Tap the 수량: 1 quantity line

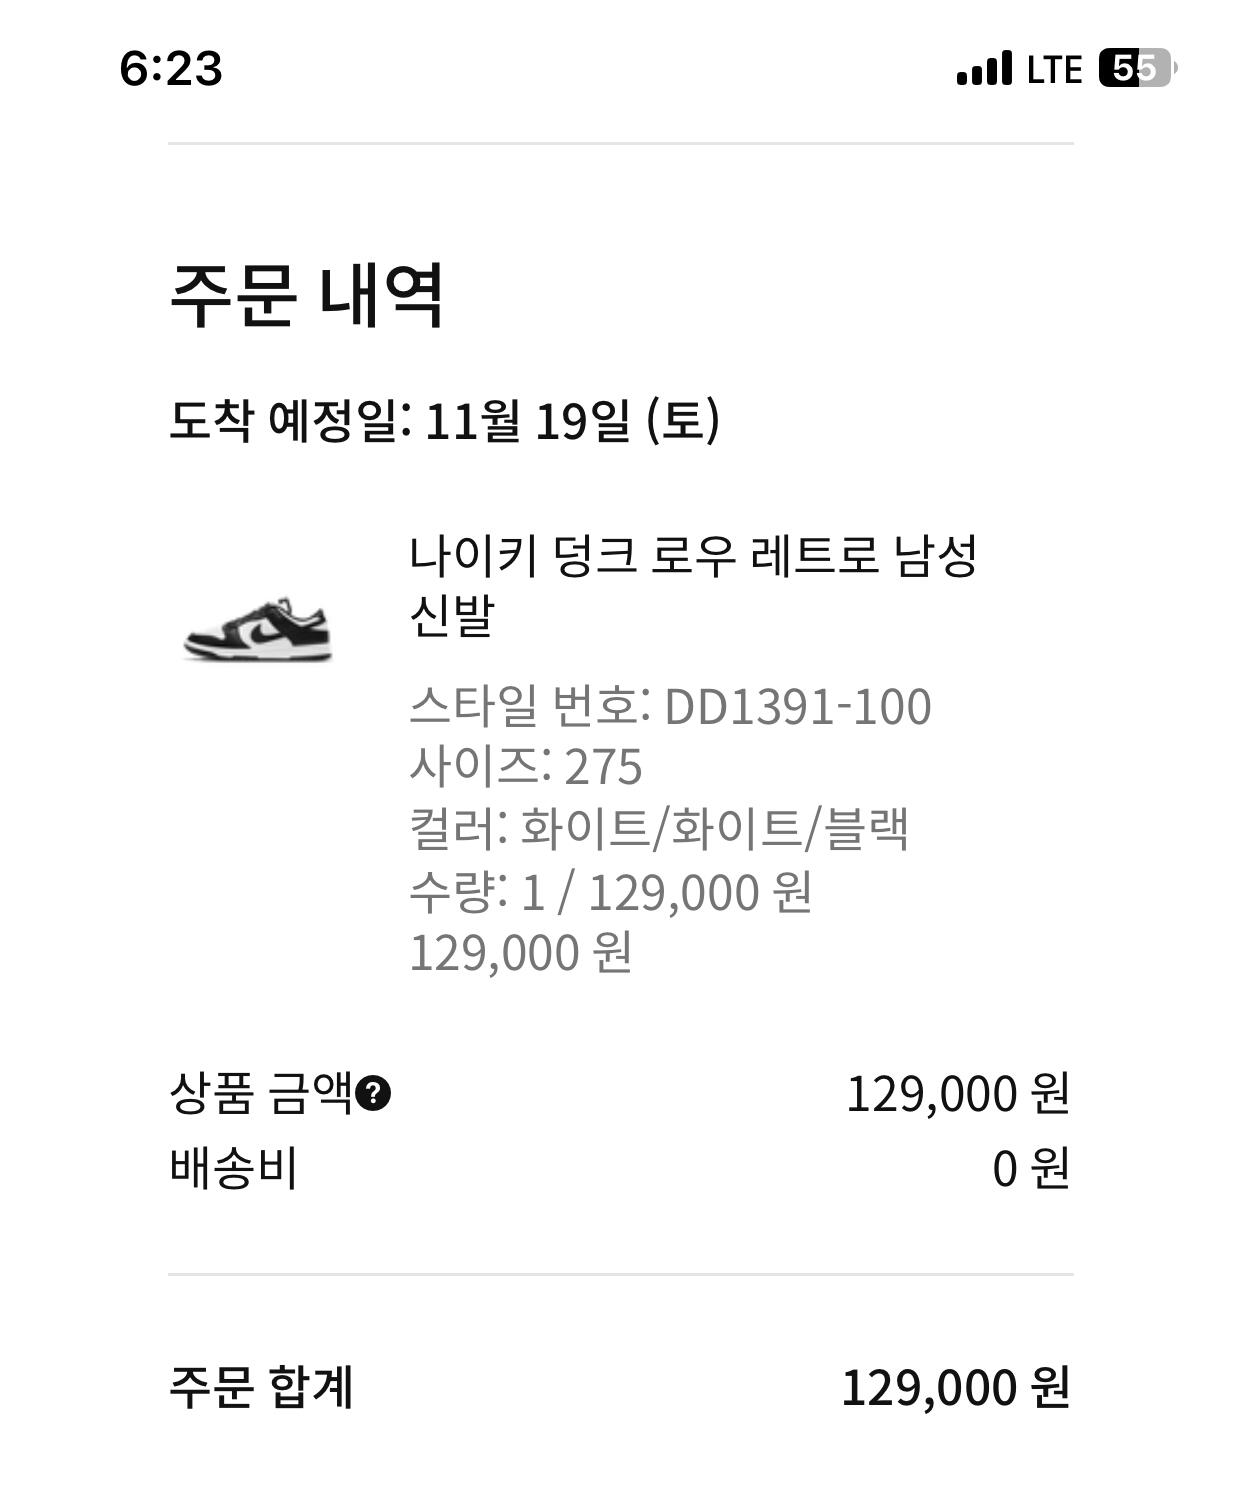(x=610, y=892)
